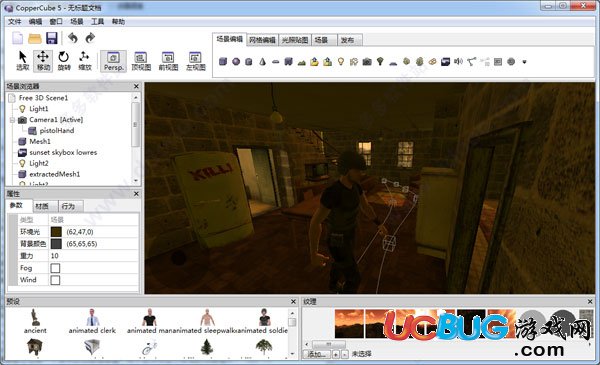Insert a sphere from the scene toolbar

click(x=236, y=61)
